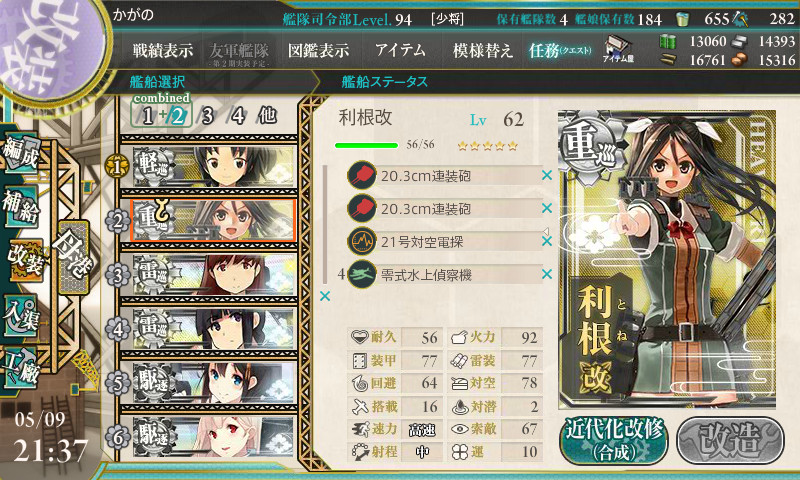Open the 工廠 factory side icon
The image size is (800, 480).
pyautogui.click(x=20, y=368)
